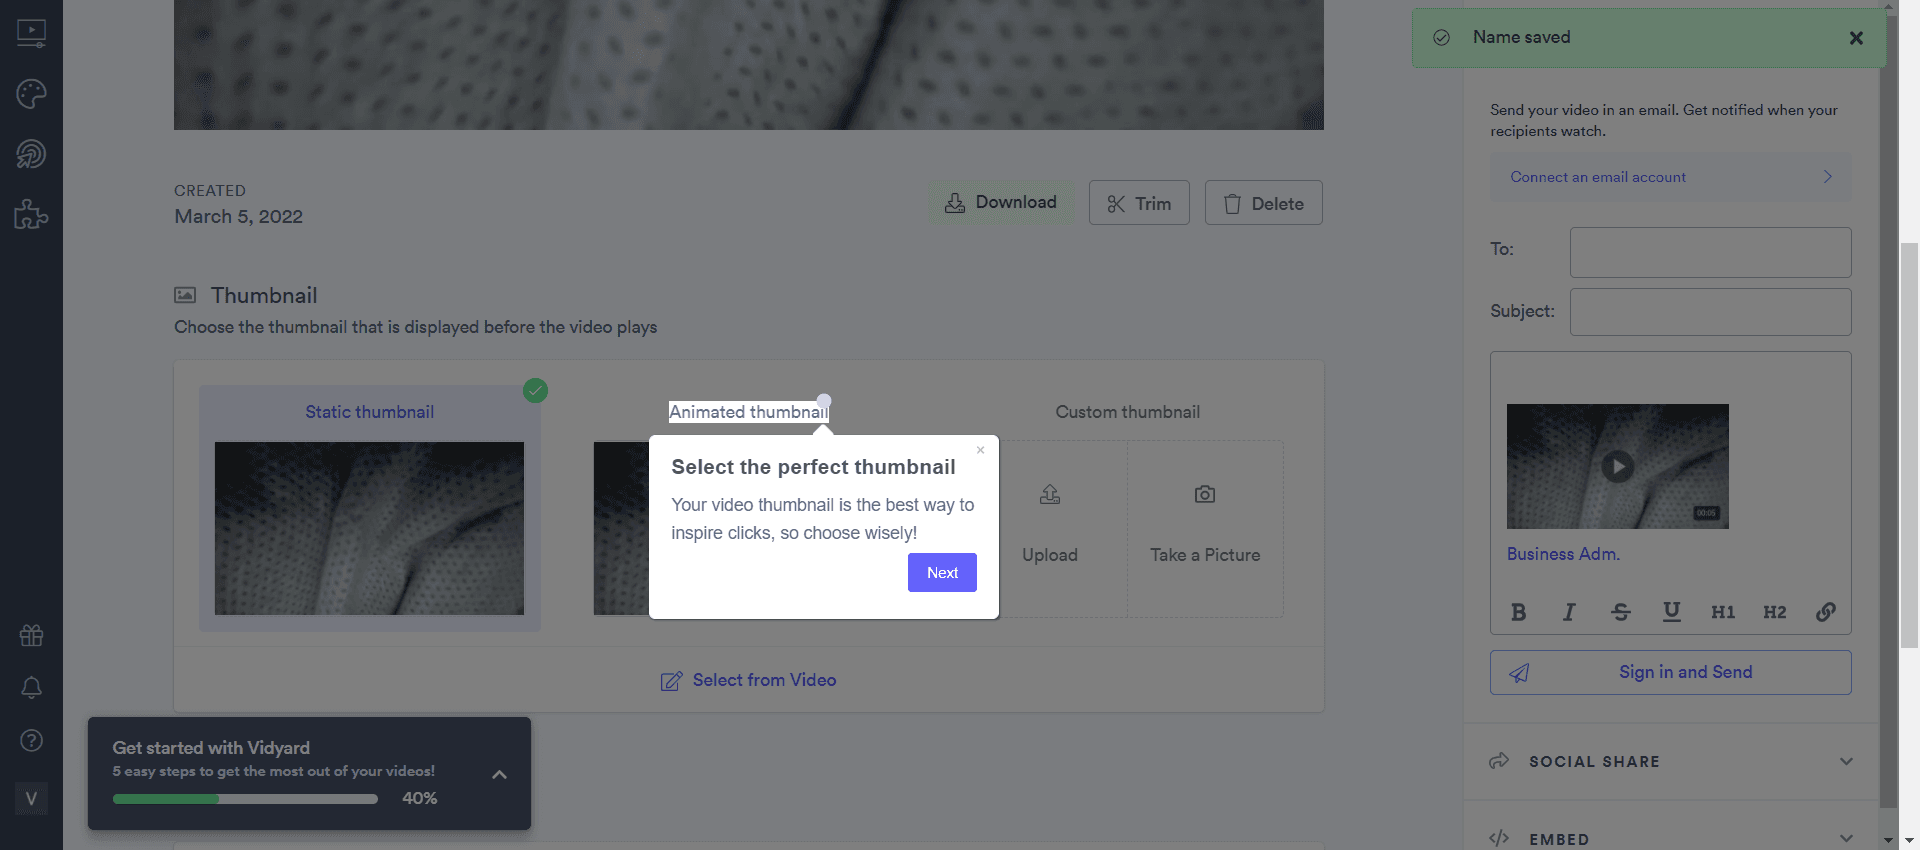Viewport: 1920px width, 850px height.
Task: Collapse the Get started with Vidyard panel
Action: 499,774
